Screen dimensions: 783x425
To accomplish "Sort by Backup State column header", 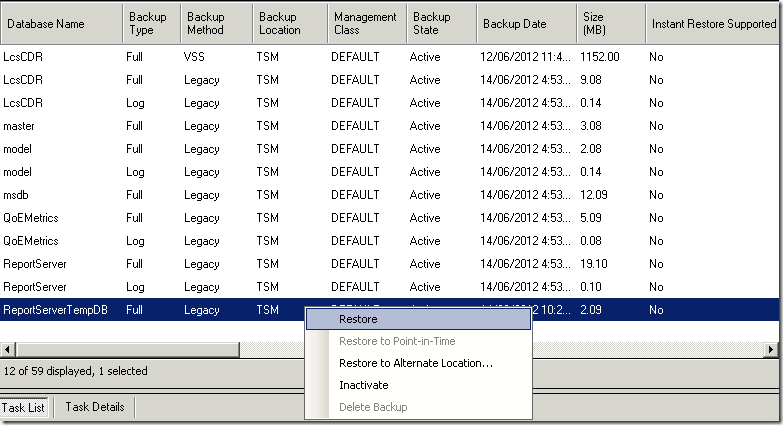I will [438, 23].
